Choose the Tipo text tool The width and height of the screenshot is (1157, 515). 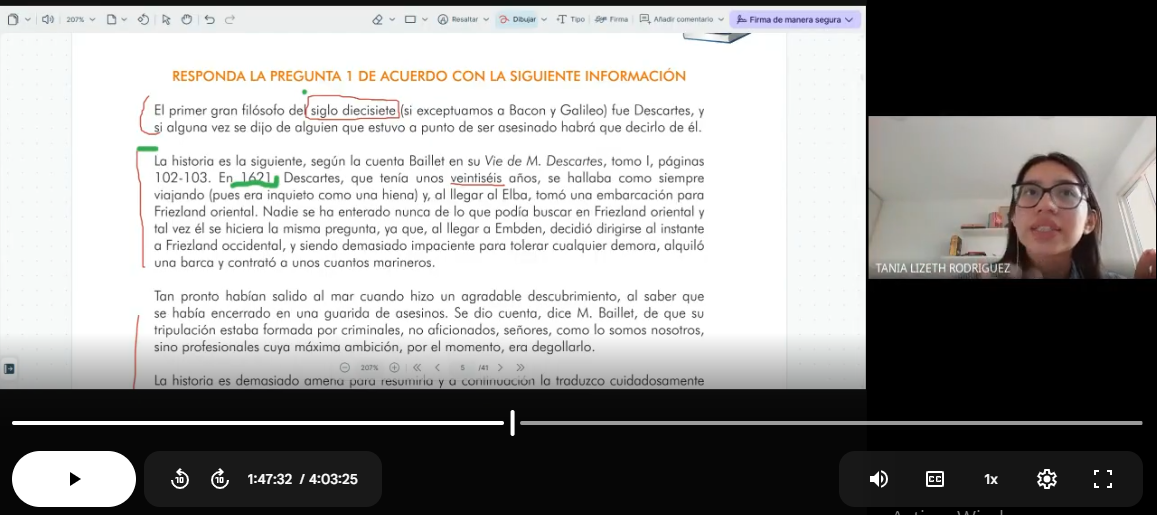570,19
